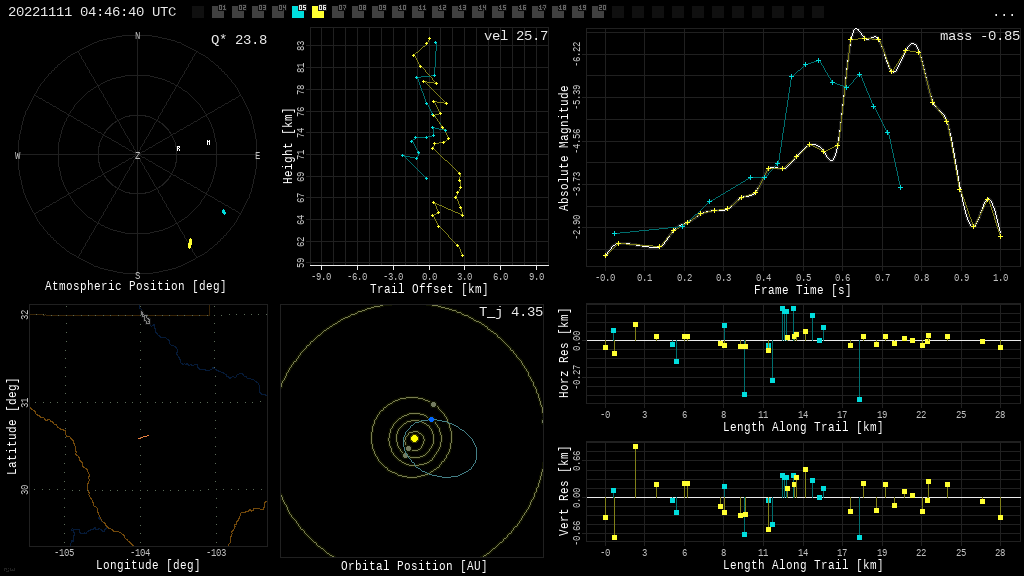Toggle the yellow station 06 box
The width and height of the screenshot is (1024, 576).
(318, 12)
